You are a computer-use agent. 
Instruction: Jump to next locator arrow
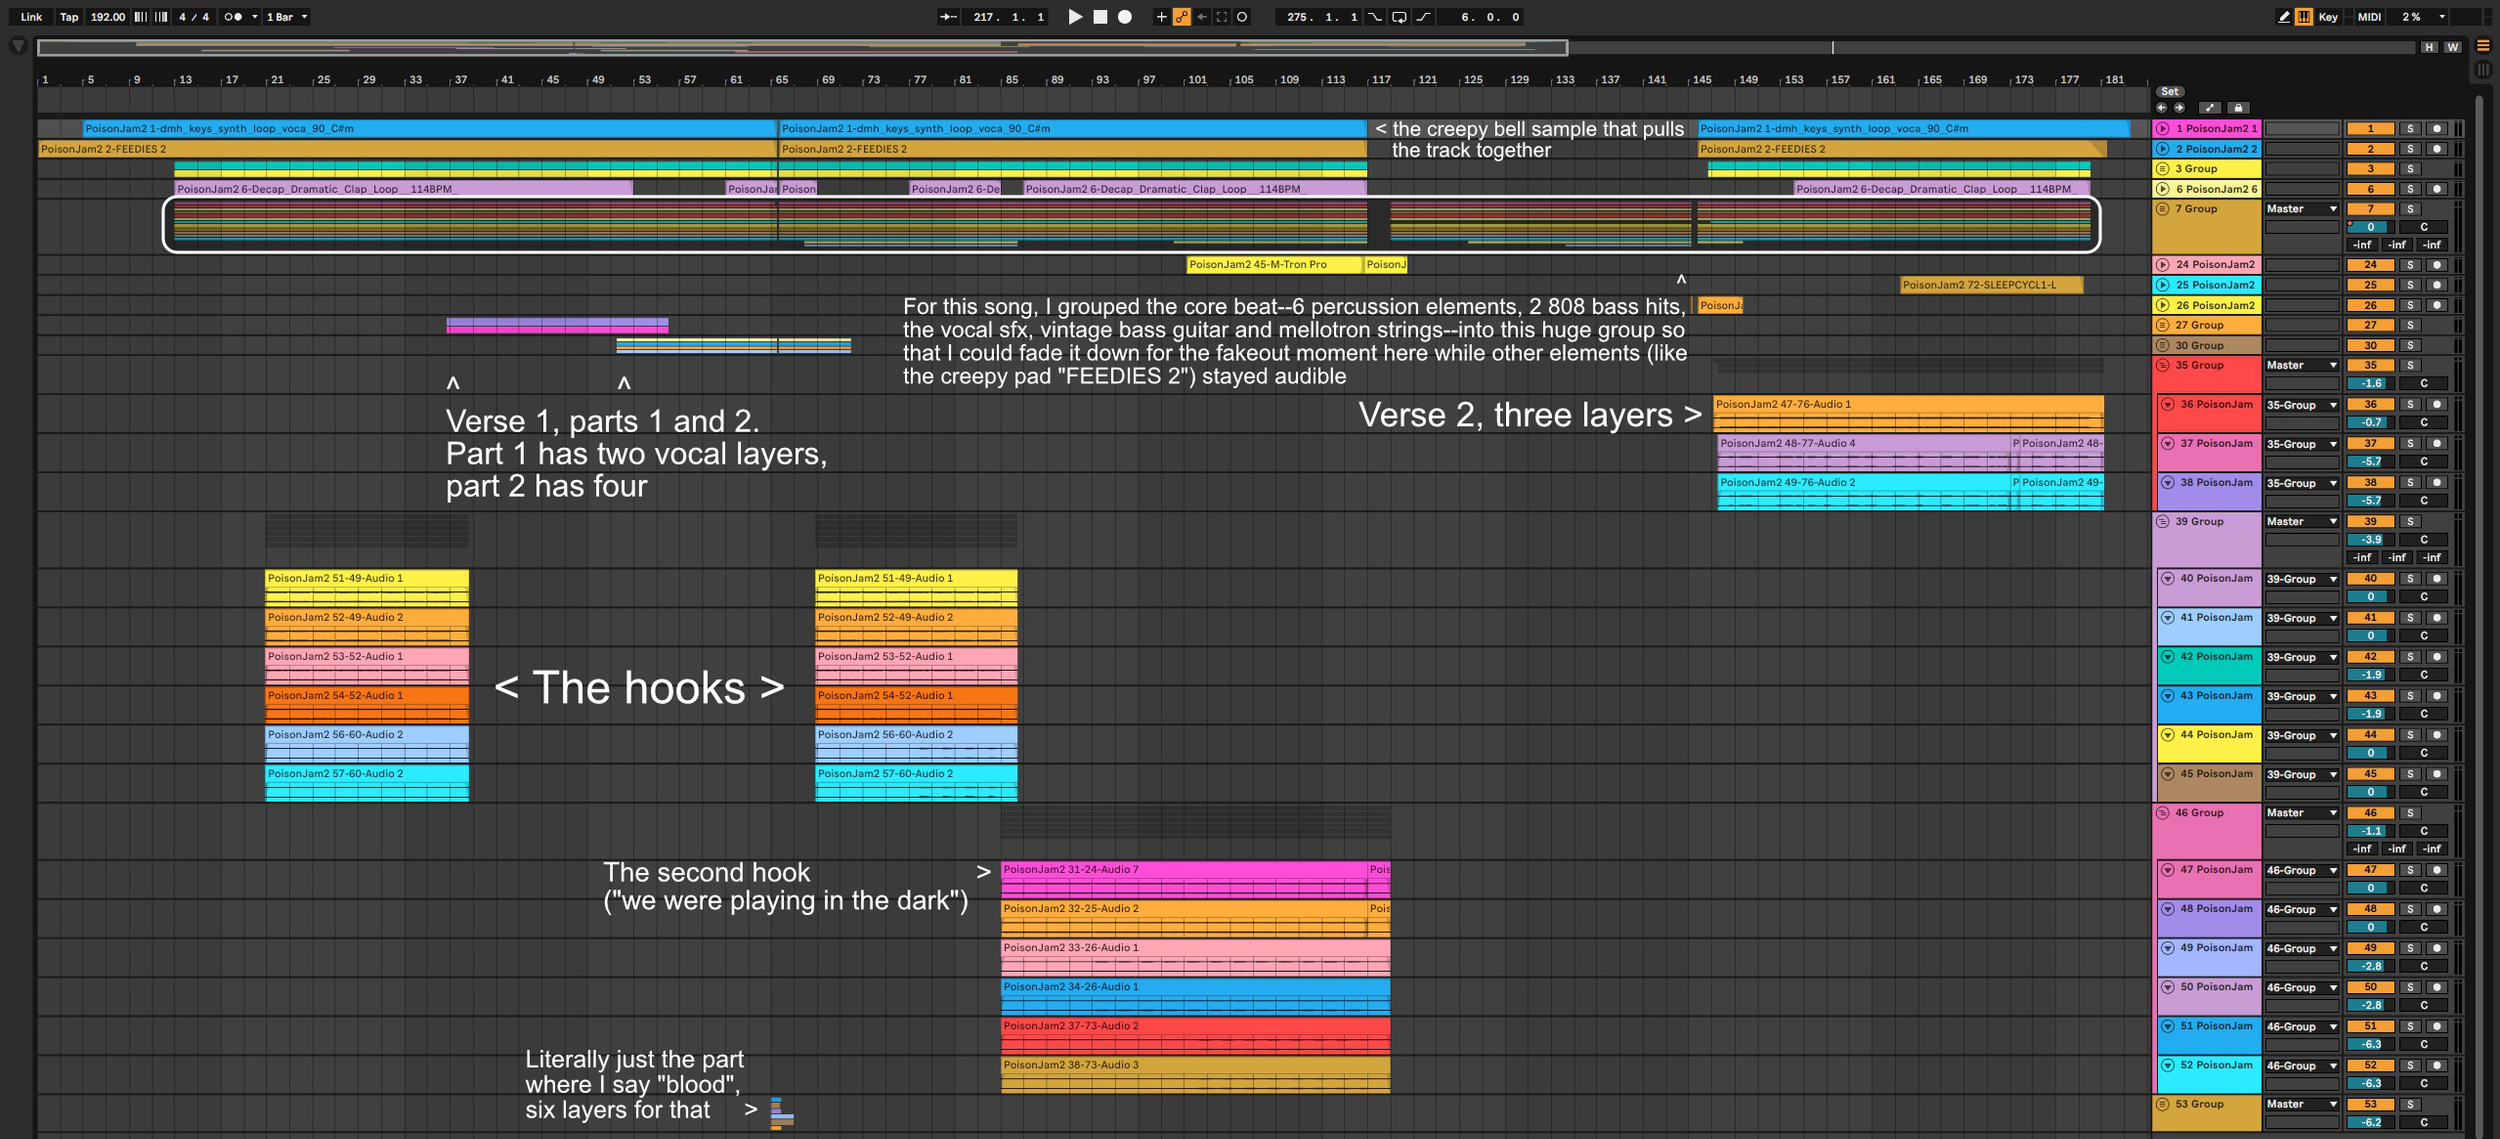pyautogui.click(x=2179, y=108)
